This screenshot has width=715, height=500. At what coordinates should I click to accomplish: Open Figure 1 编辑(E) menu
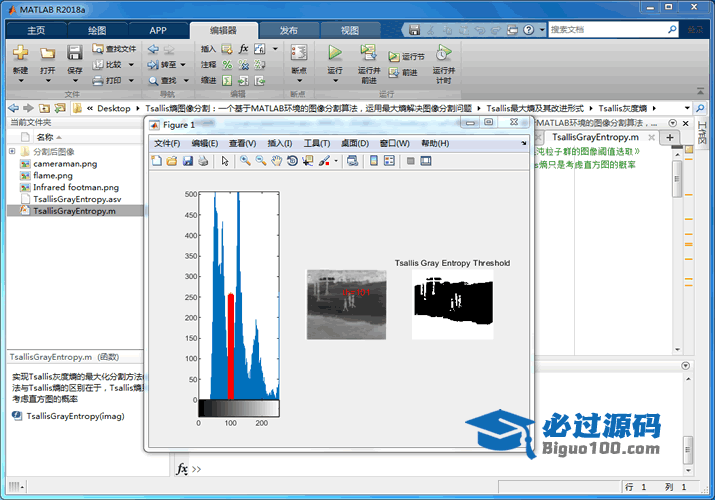(205, 144)
